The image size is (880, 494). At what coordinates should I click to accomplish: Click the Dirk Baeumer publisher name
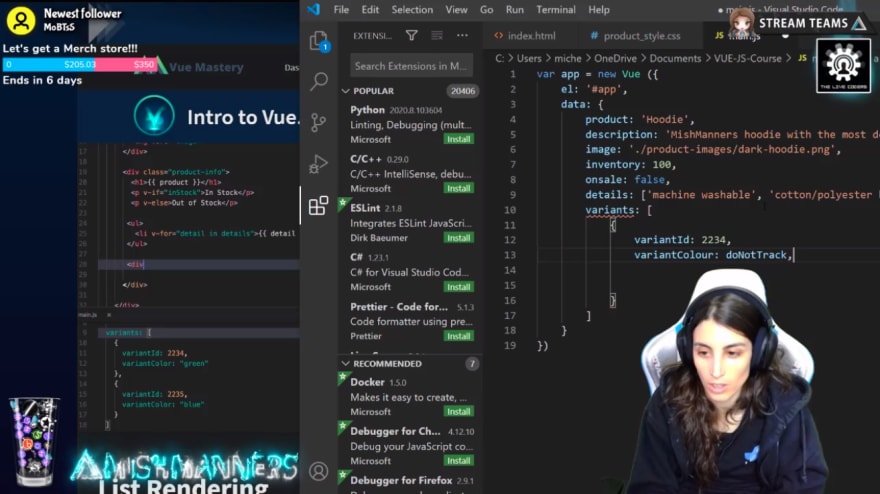click(379, 237)
